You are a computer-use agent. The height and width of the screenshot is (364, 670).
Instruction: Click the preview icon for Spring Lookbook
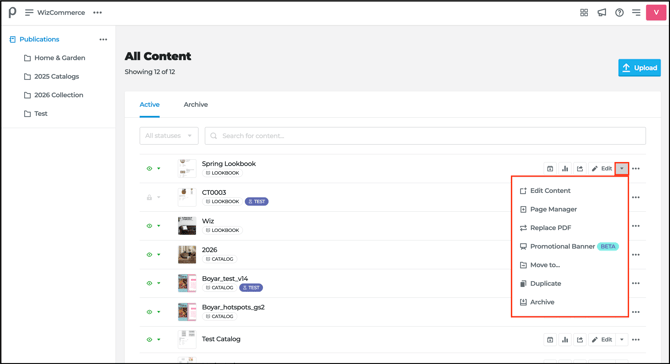point(550,168)
